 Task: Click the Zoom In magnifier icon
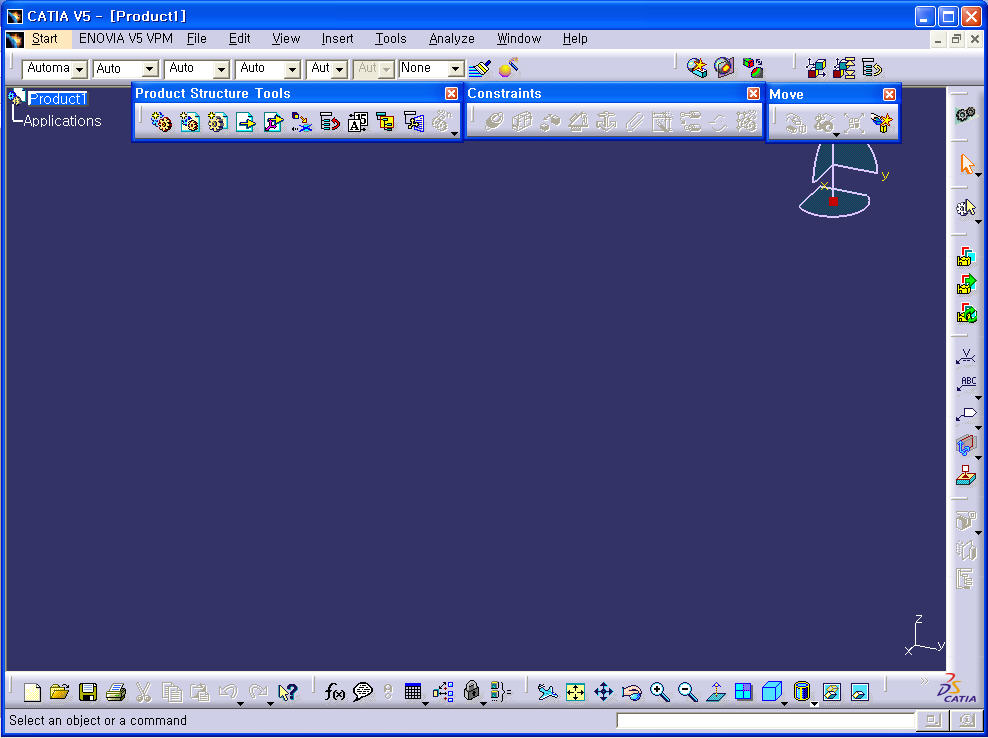tap(659, 692)
